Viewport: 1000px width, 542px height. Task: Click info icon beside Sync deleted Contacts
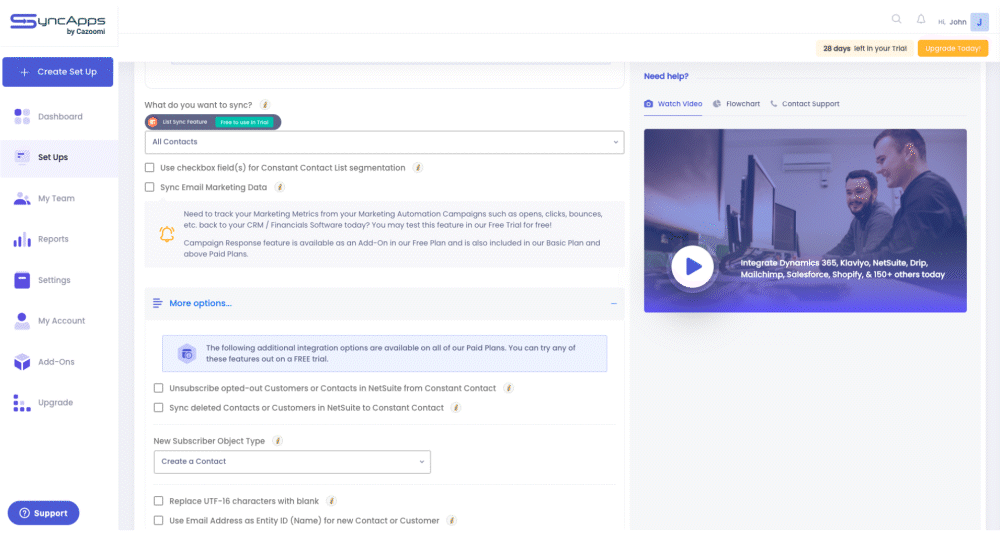(x=455, y=407)
